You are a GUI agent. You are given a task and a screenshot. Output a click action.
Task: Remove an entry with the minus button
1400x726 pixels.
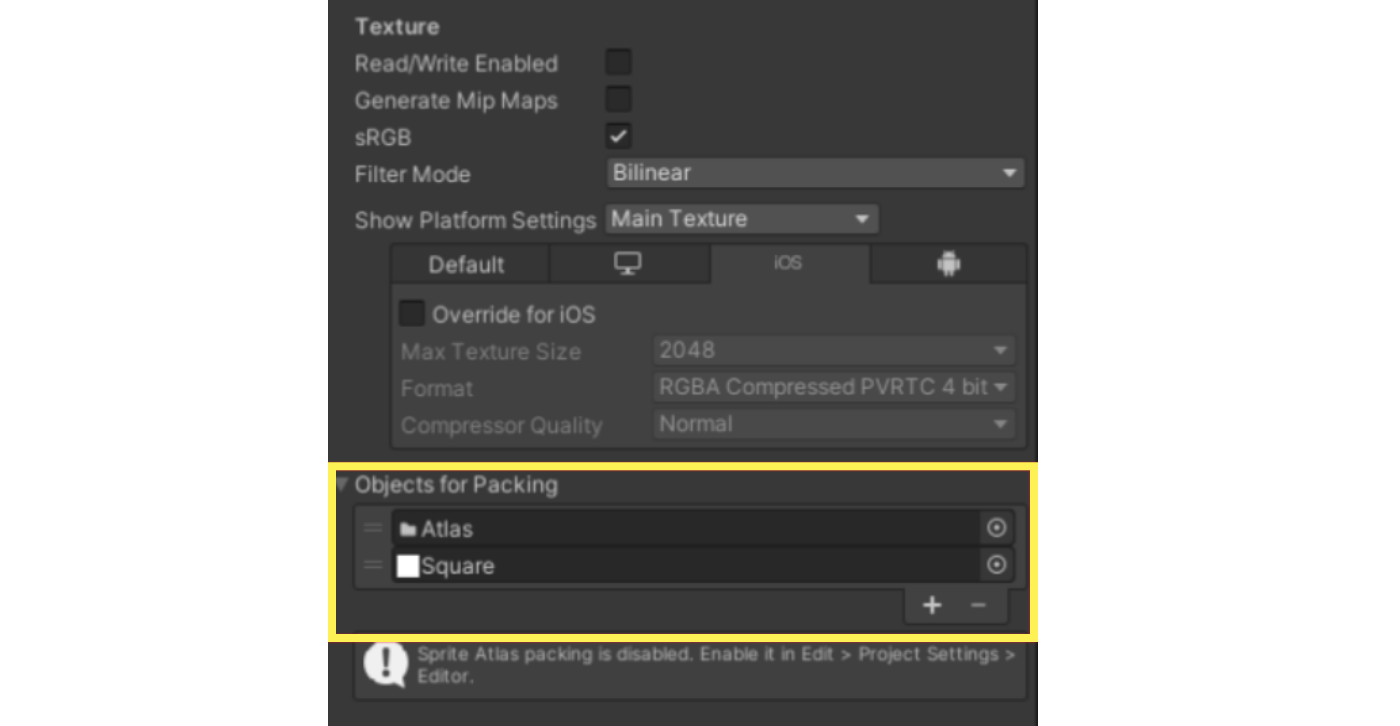point(980,604)
